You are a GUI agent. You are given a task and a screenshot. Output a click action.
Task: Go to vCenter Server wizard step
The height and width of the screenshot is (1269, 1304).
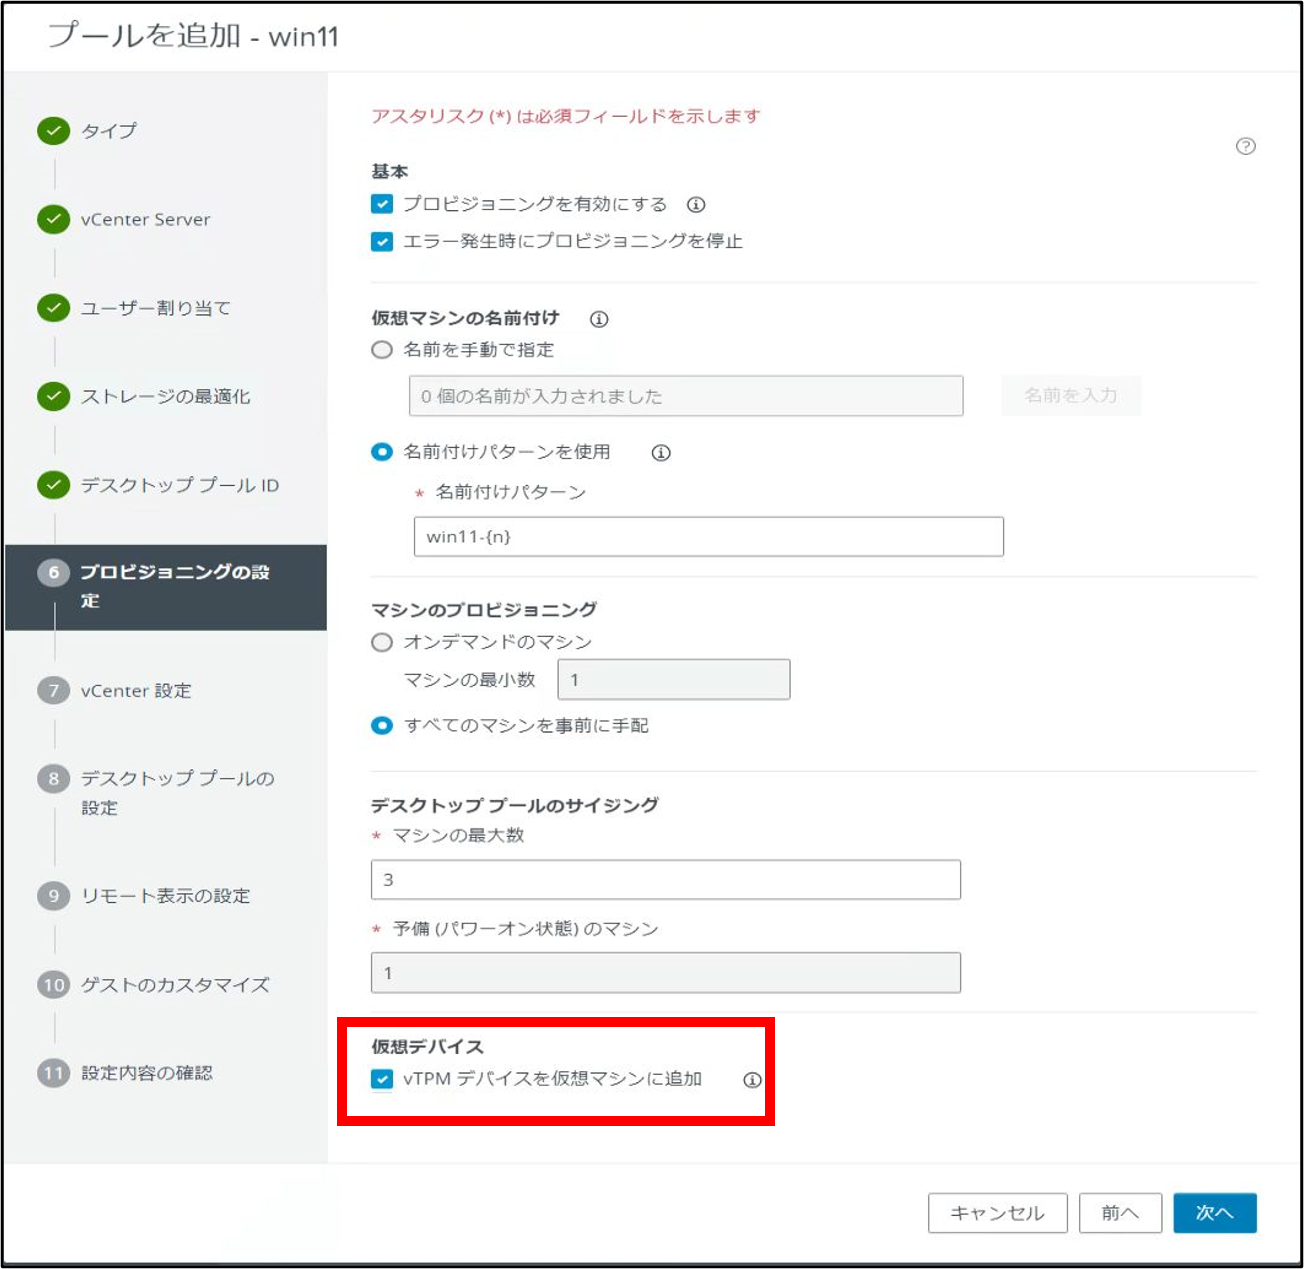click(146, 219)
